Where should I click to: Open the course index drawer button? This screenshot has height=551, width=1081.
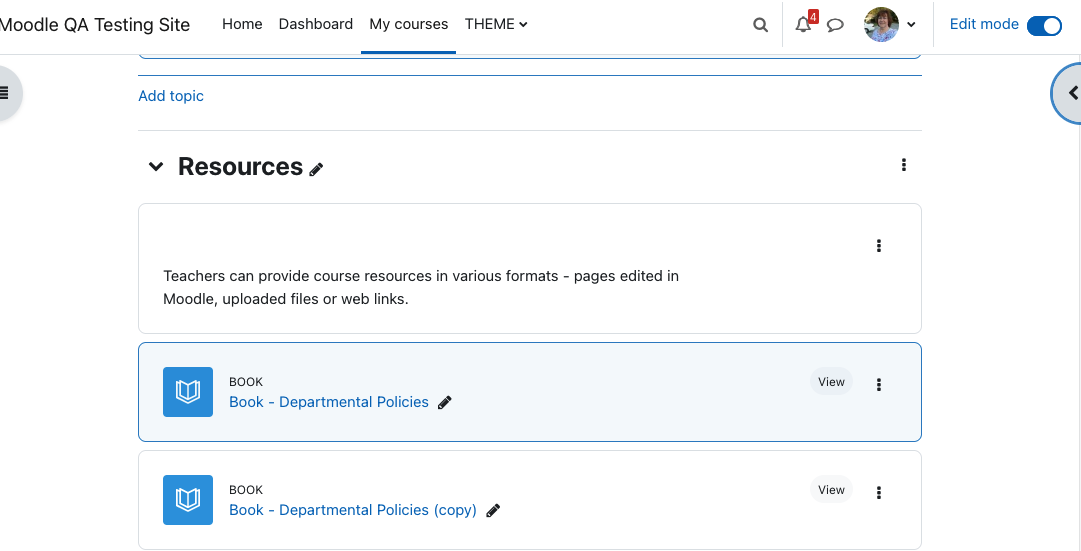pos(6,92)
